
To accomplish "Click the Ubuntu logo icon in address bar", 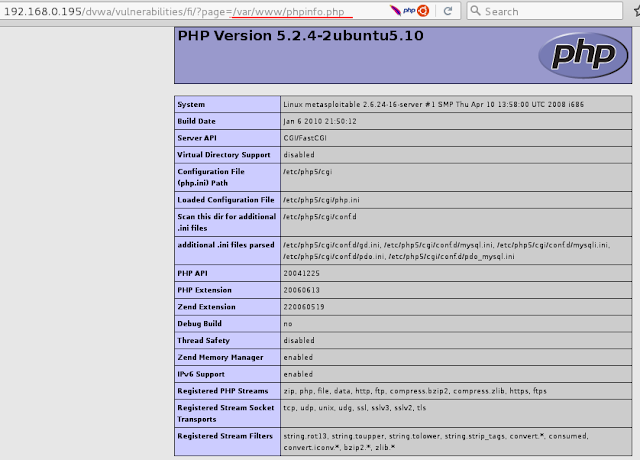I will click(423, 11).
